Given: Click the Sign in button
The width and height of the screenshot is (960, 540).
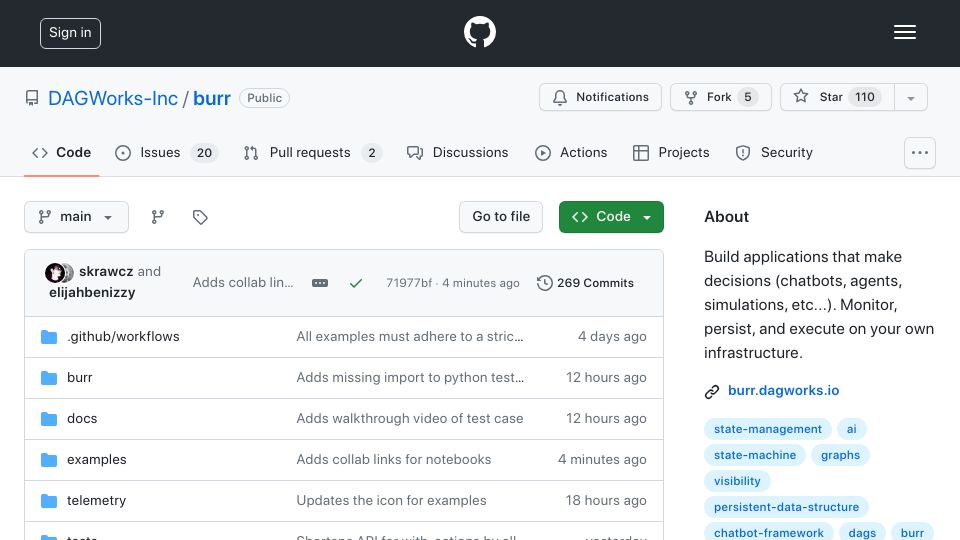Looking at the screenshot, I should click(70, 33).
